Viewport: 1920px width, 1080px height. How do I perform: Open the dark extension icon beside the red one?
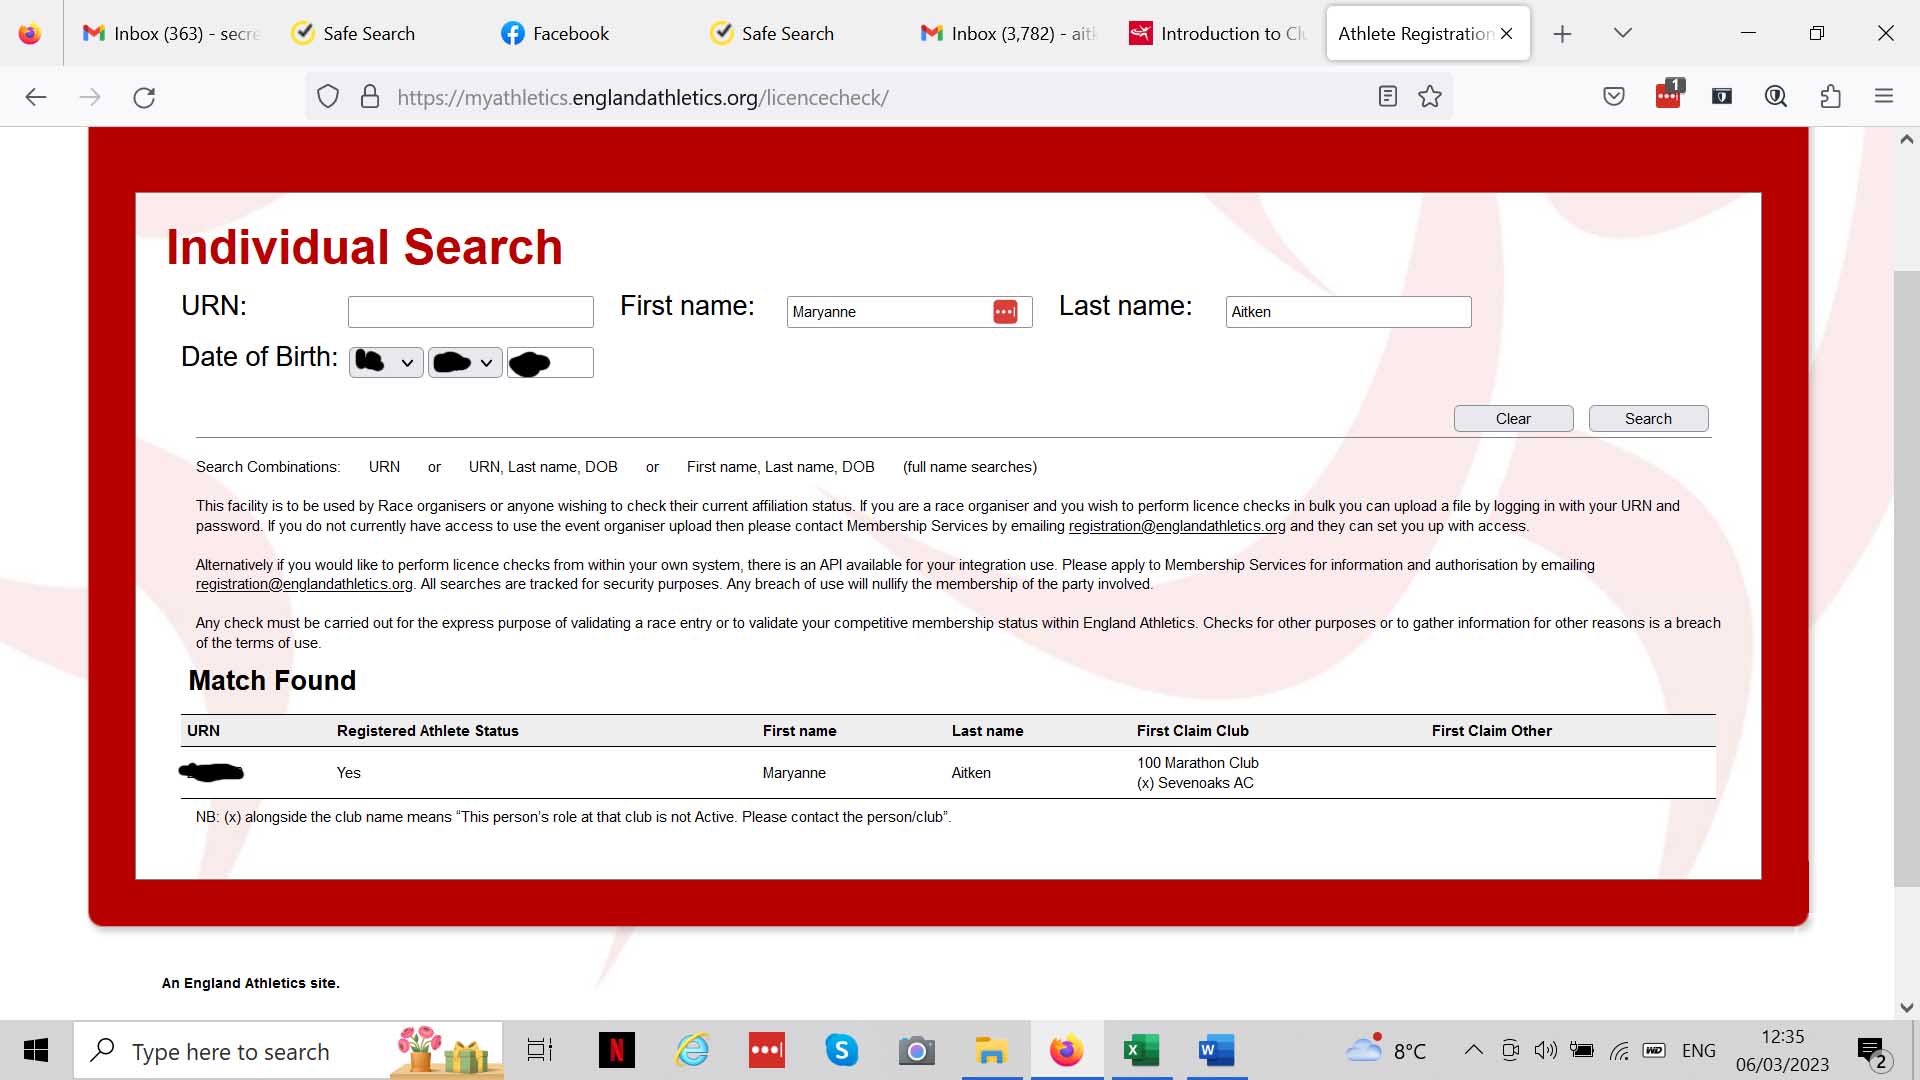(x=1722, y=97)
